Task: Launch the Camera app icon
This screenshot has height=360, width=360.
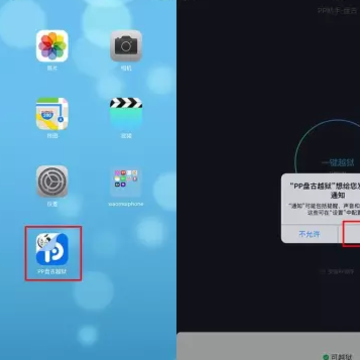Action: [126, 46]
